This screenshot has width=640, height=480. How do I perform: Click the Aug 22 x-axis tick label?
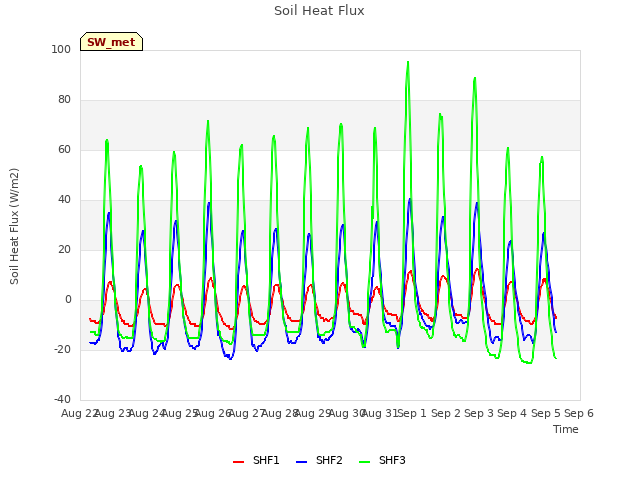[79, 413]
